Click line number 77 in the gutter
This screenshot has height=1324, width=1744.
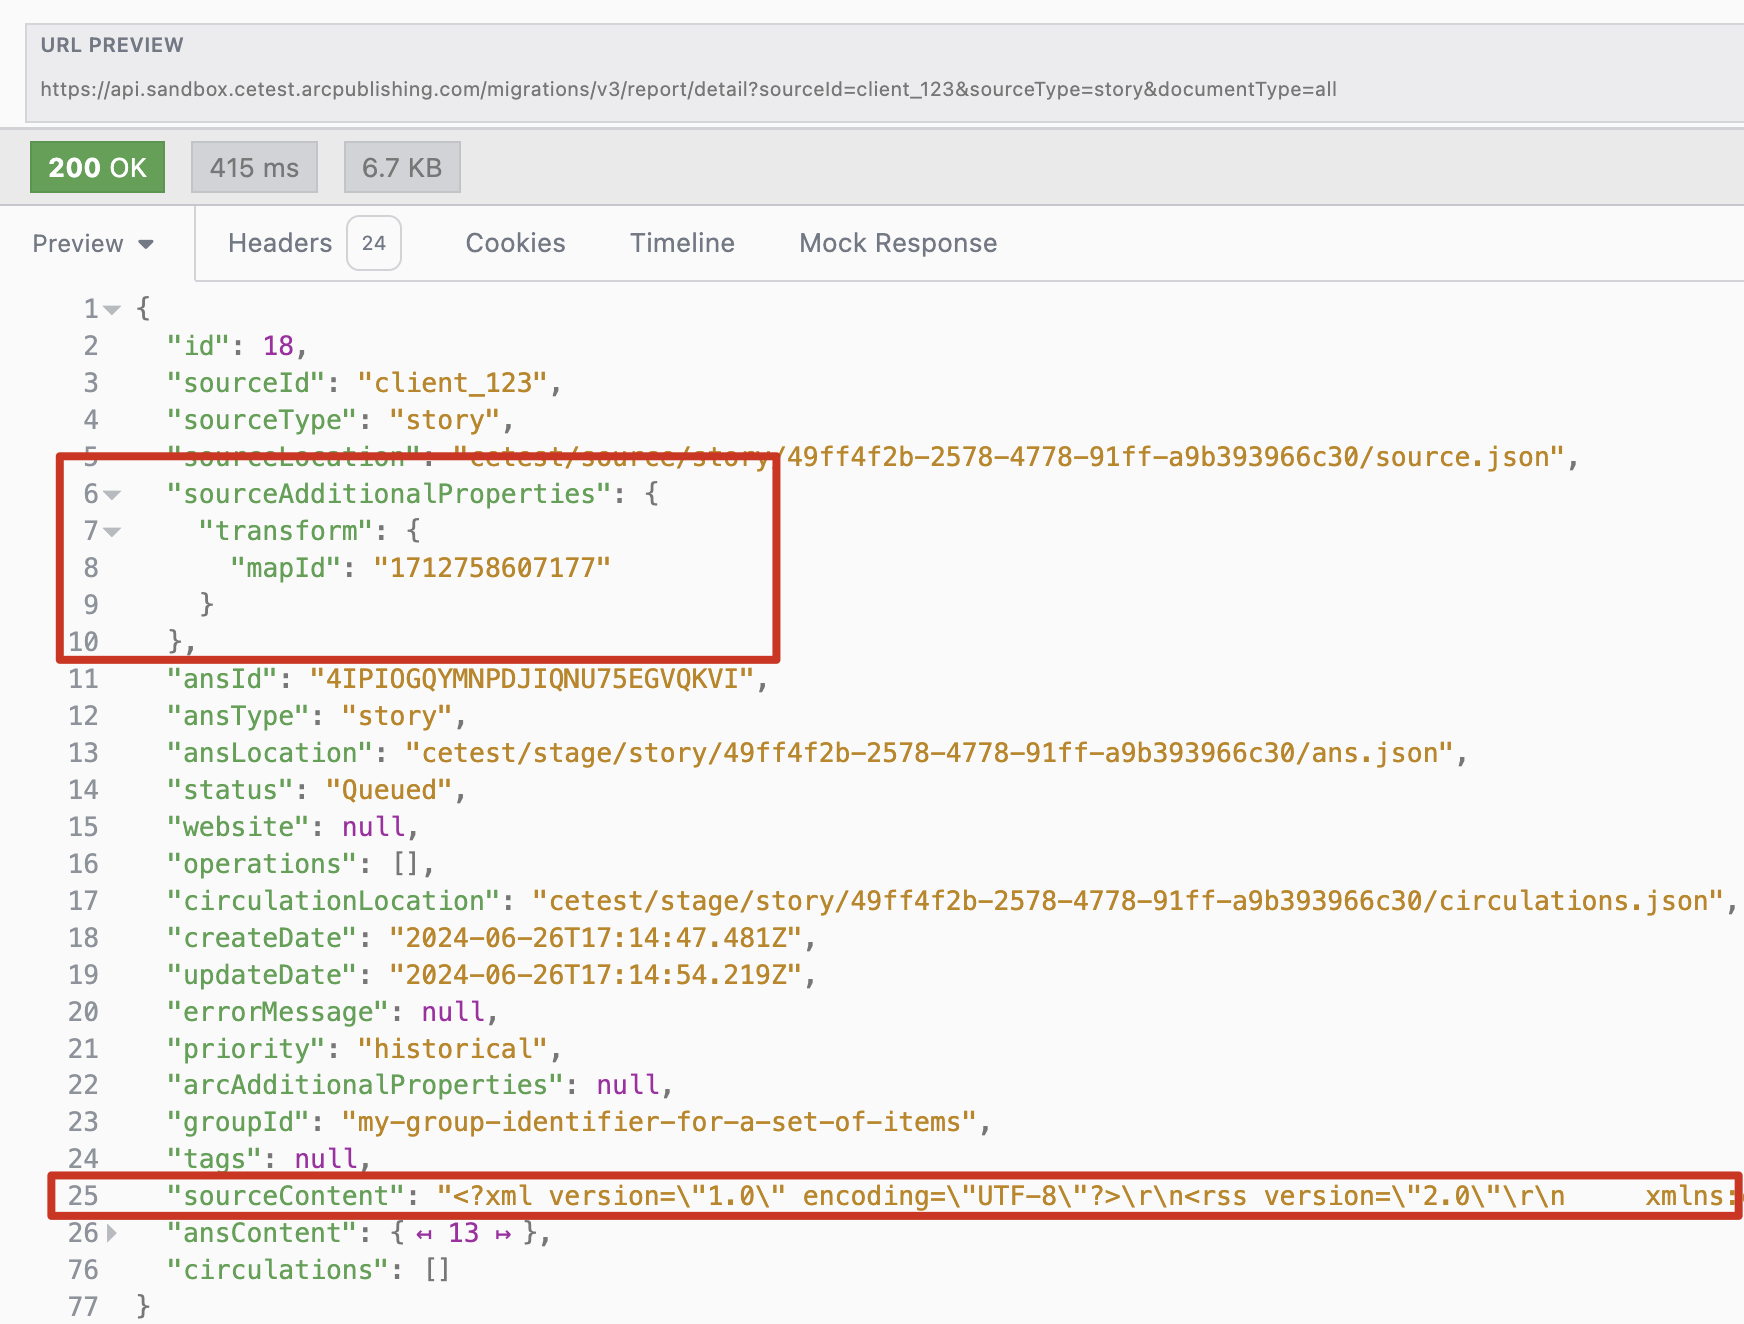pyautogui.click(x=83, y=1307)
